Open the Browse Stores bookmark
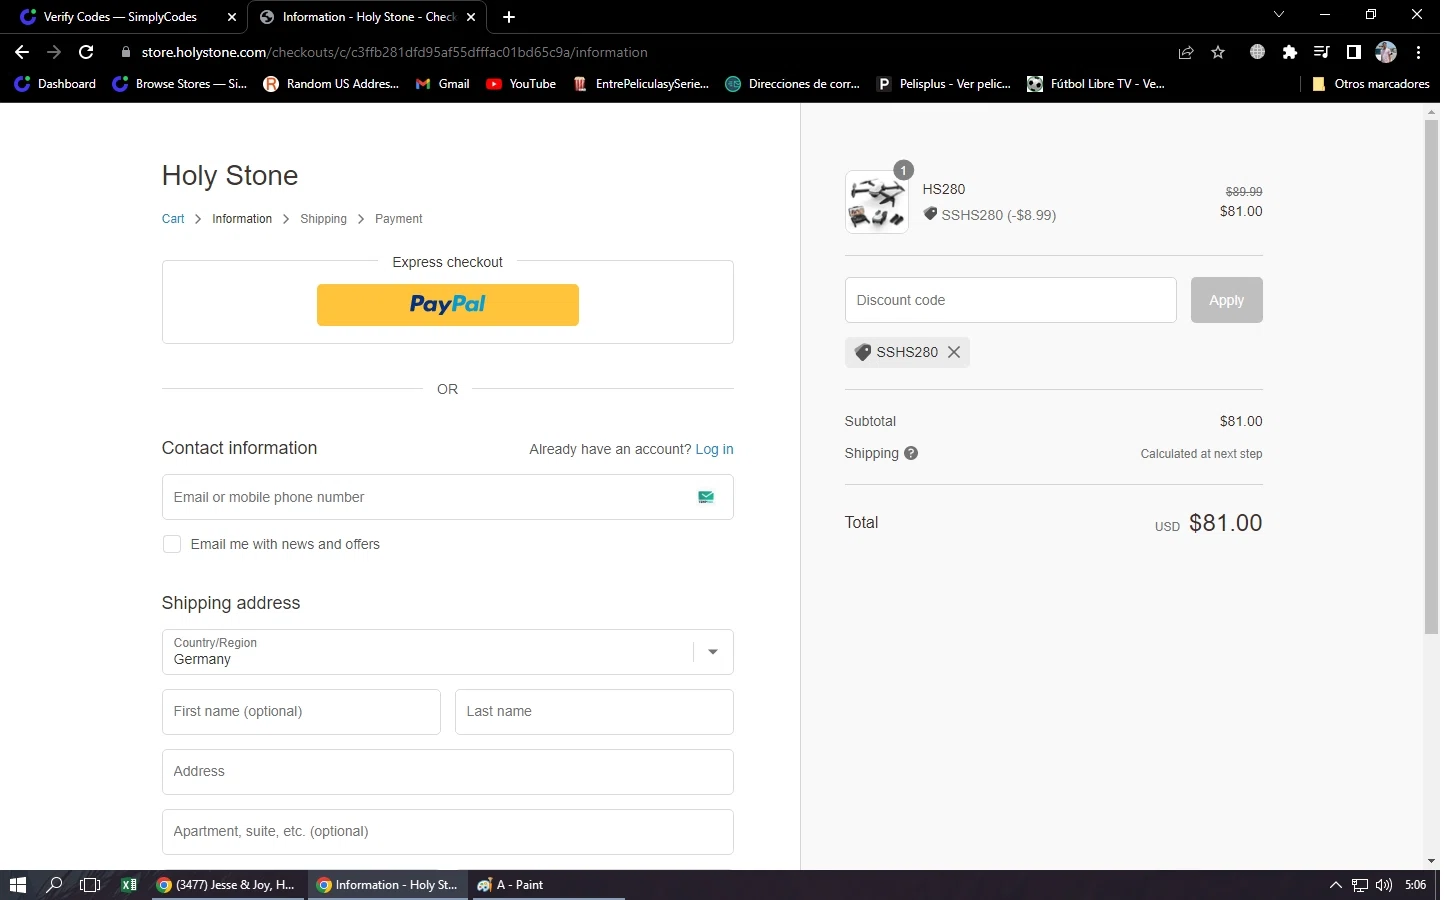 pyautogui.click(x=179, y=84)
